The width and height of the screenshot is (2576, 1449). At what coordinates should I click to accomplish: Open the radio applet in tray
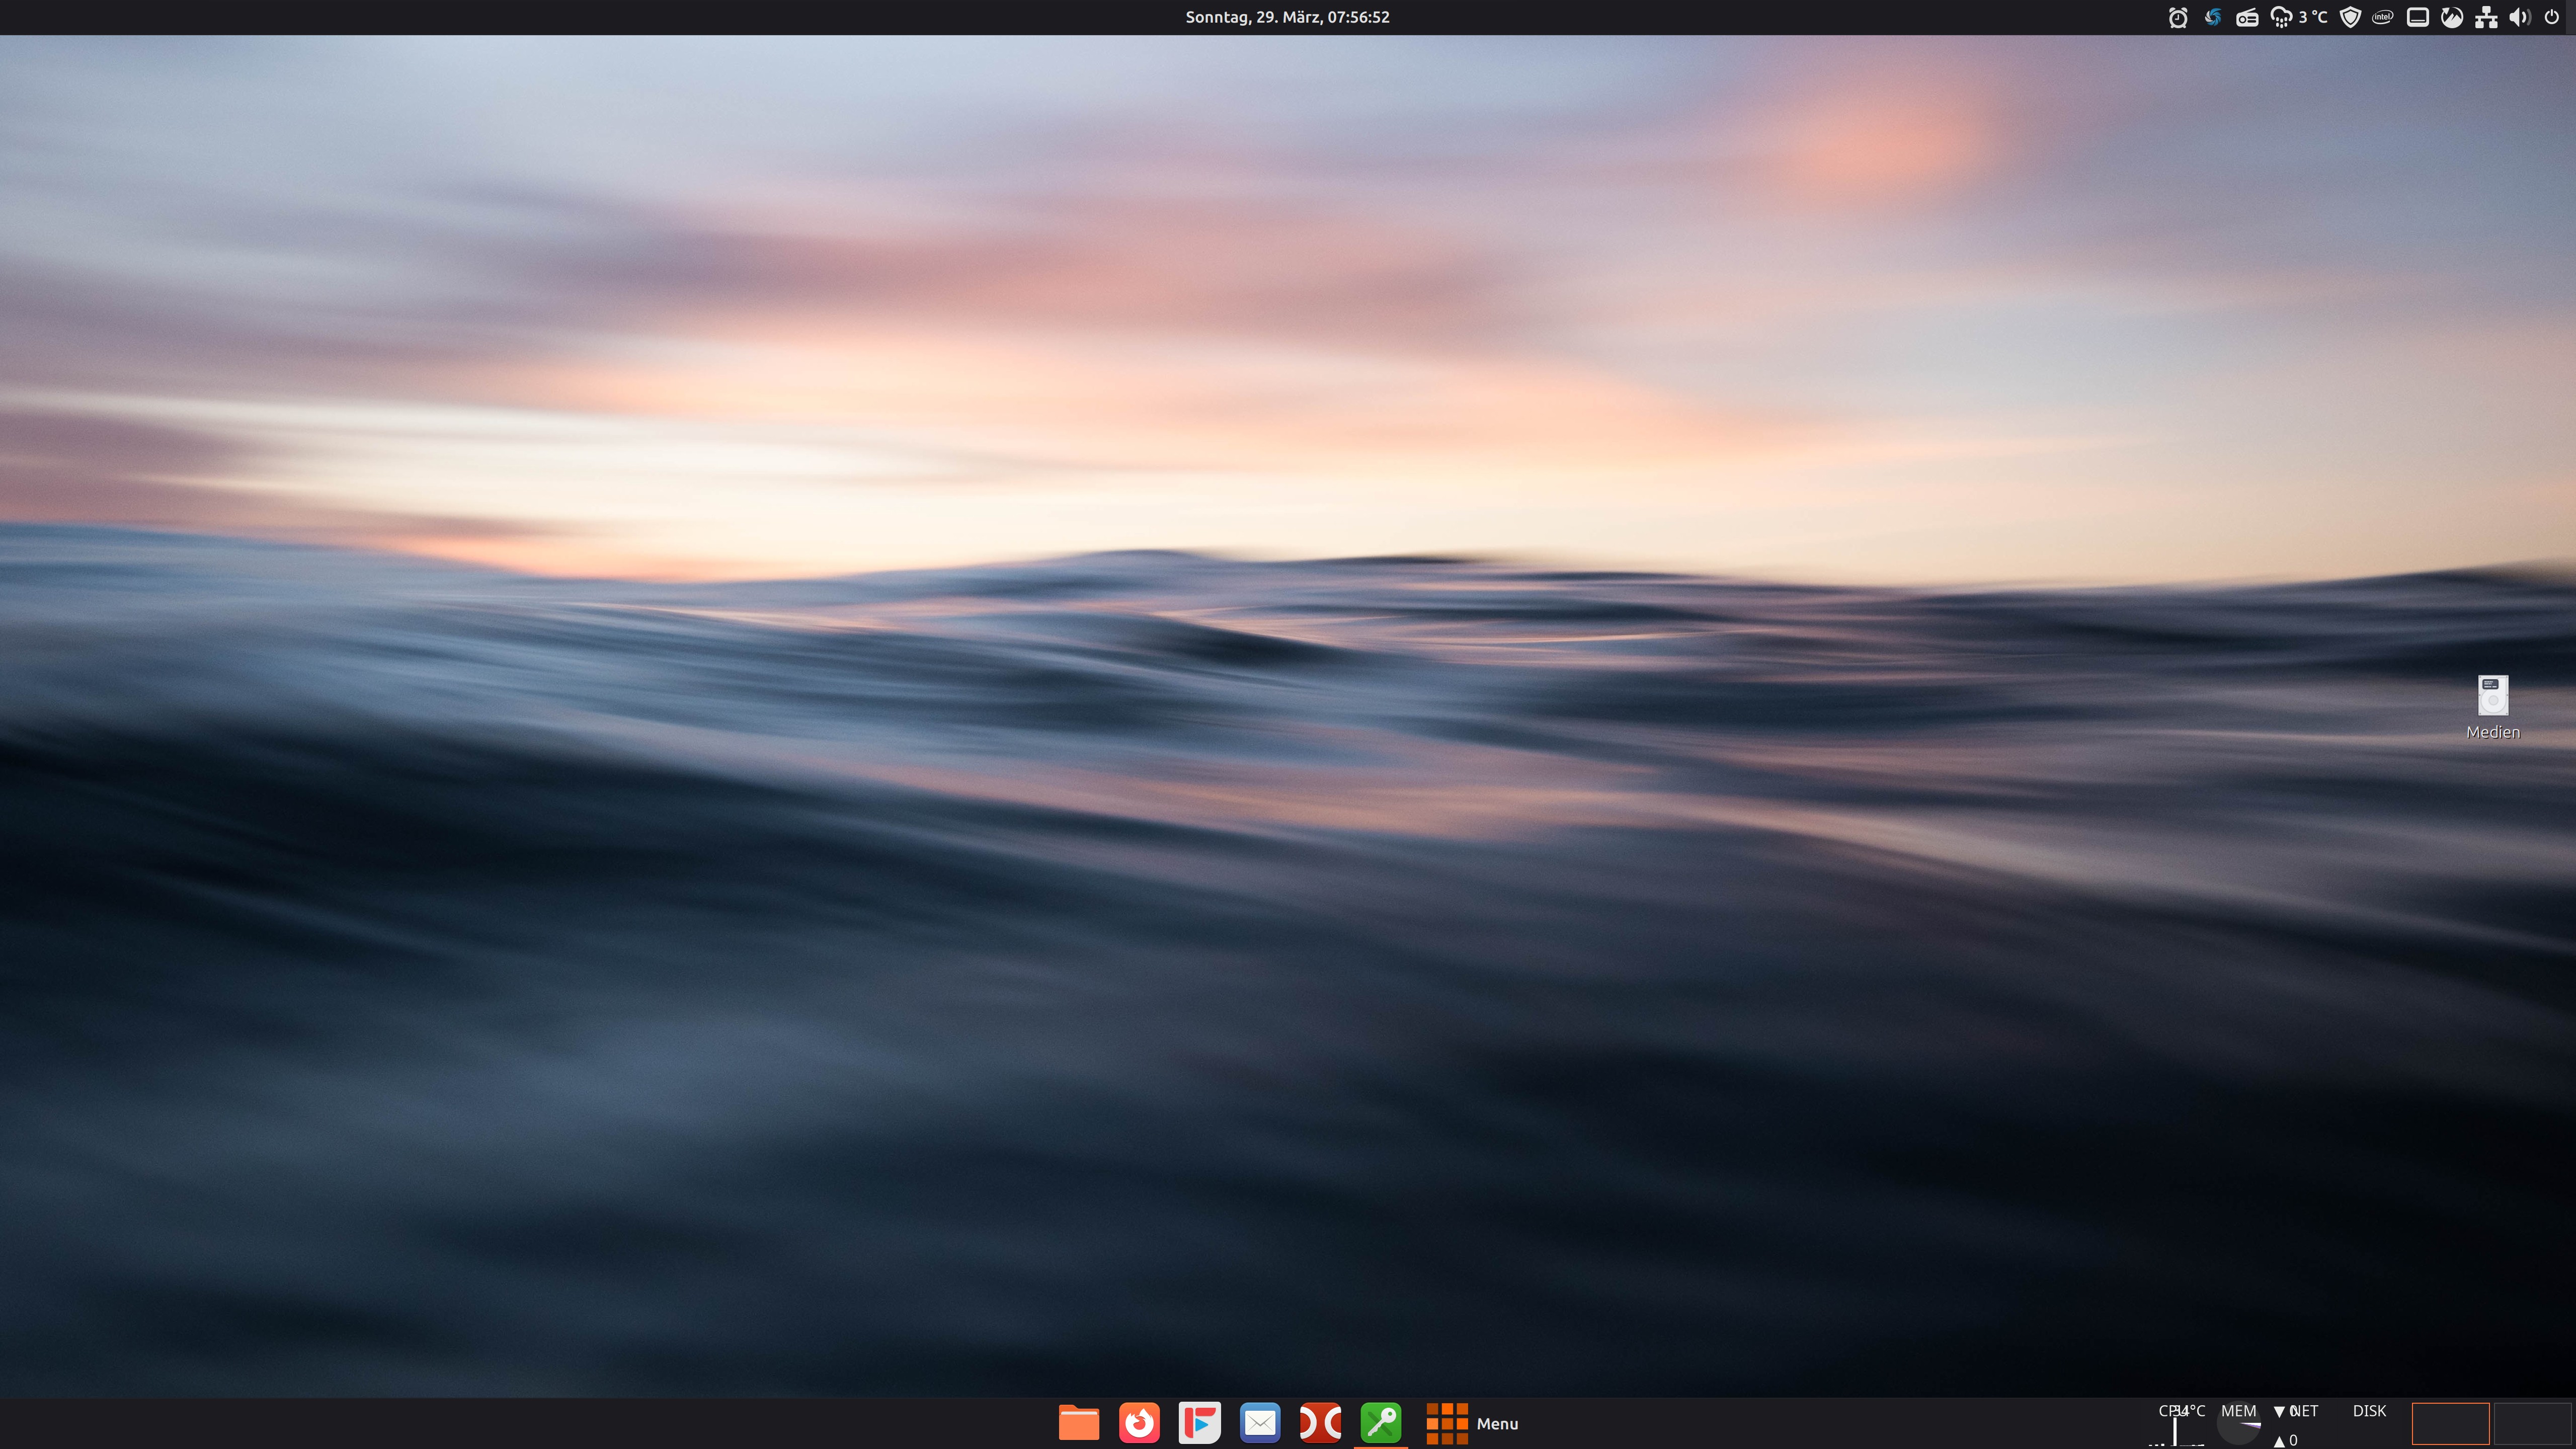[x=2247, y=17]
